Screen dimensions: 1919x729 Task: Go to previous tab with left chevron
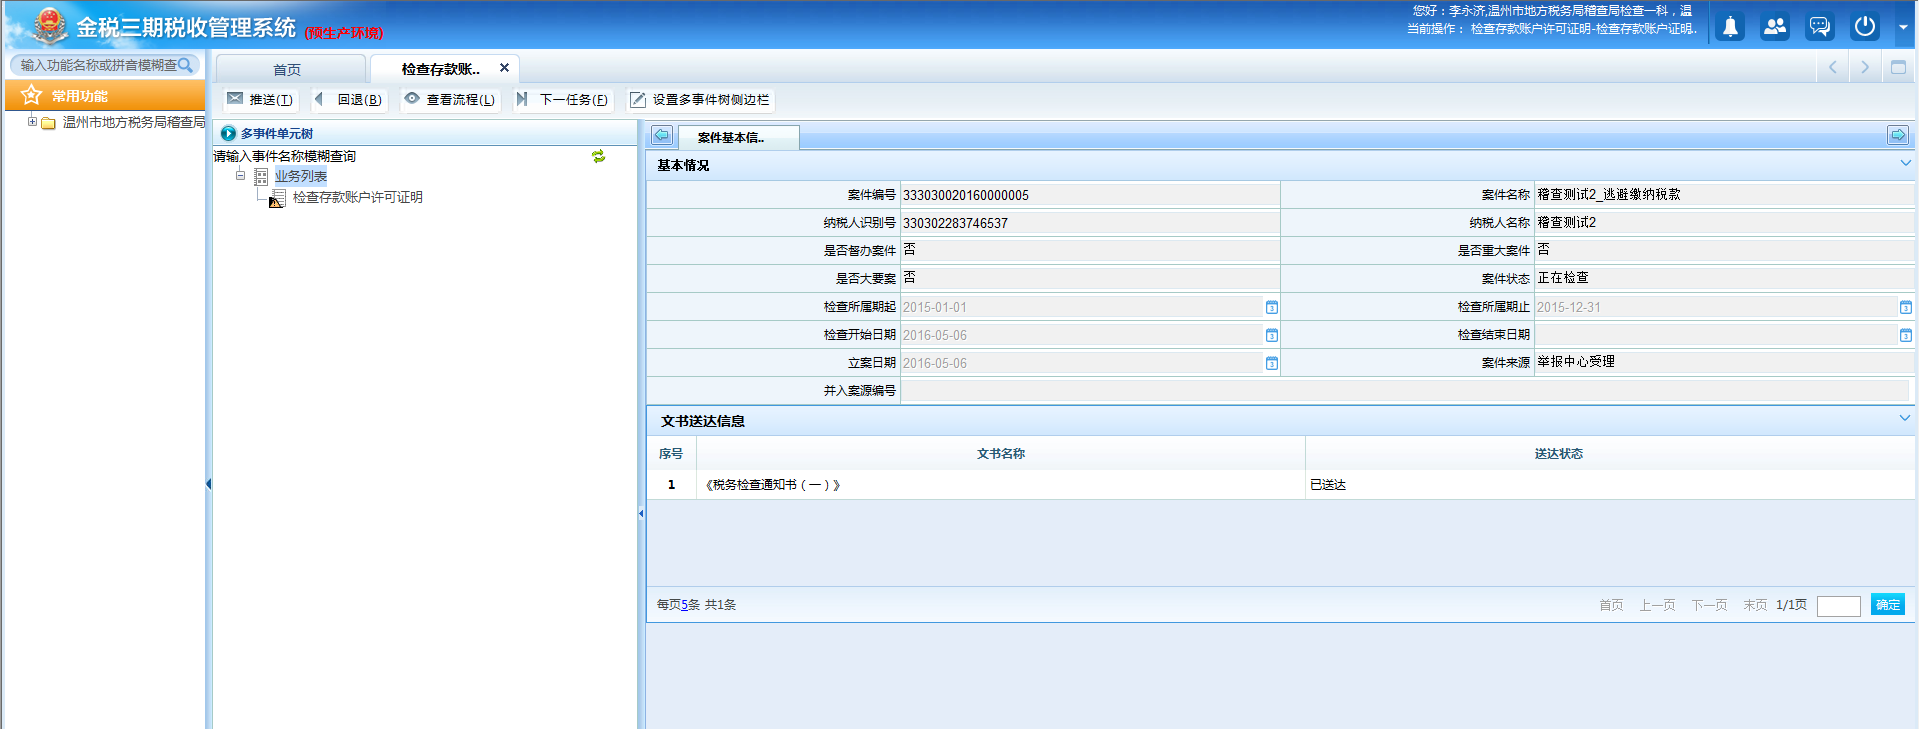(x=1833, y=67)
